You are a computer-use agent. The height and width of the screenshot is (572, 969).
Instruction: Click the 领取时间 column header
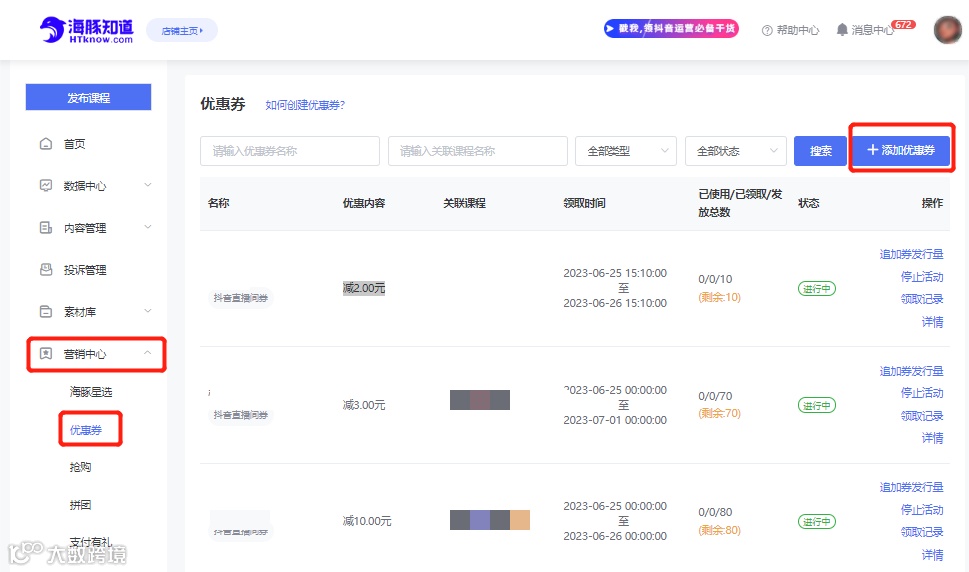pyautogui.click(x=584, y=203)
